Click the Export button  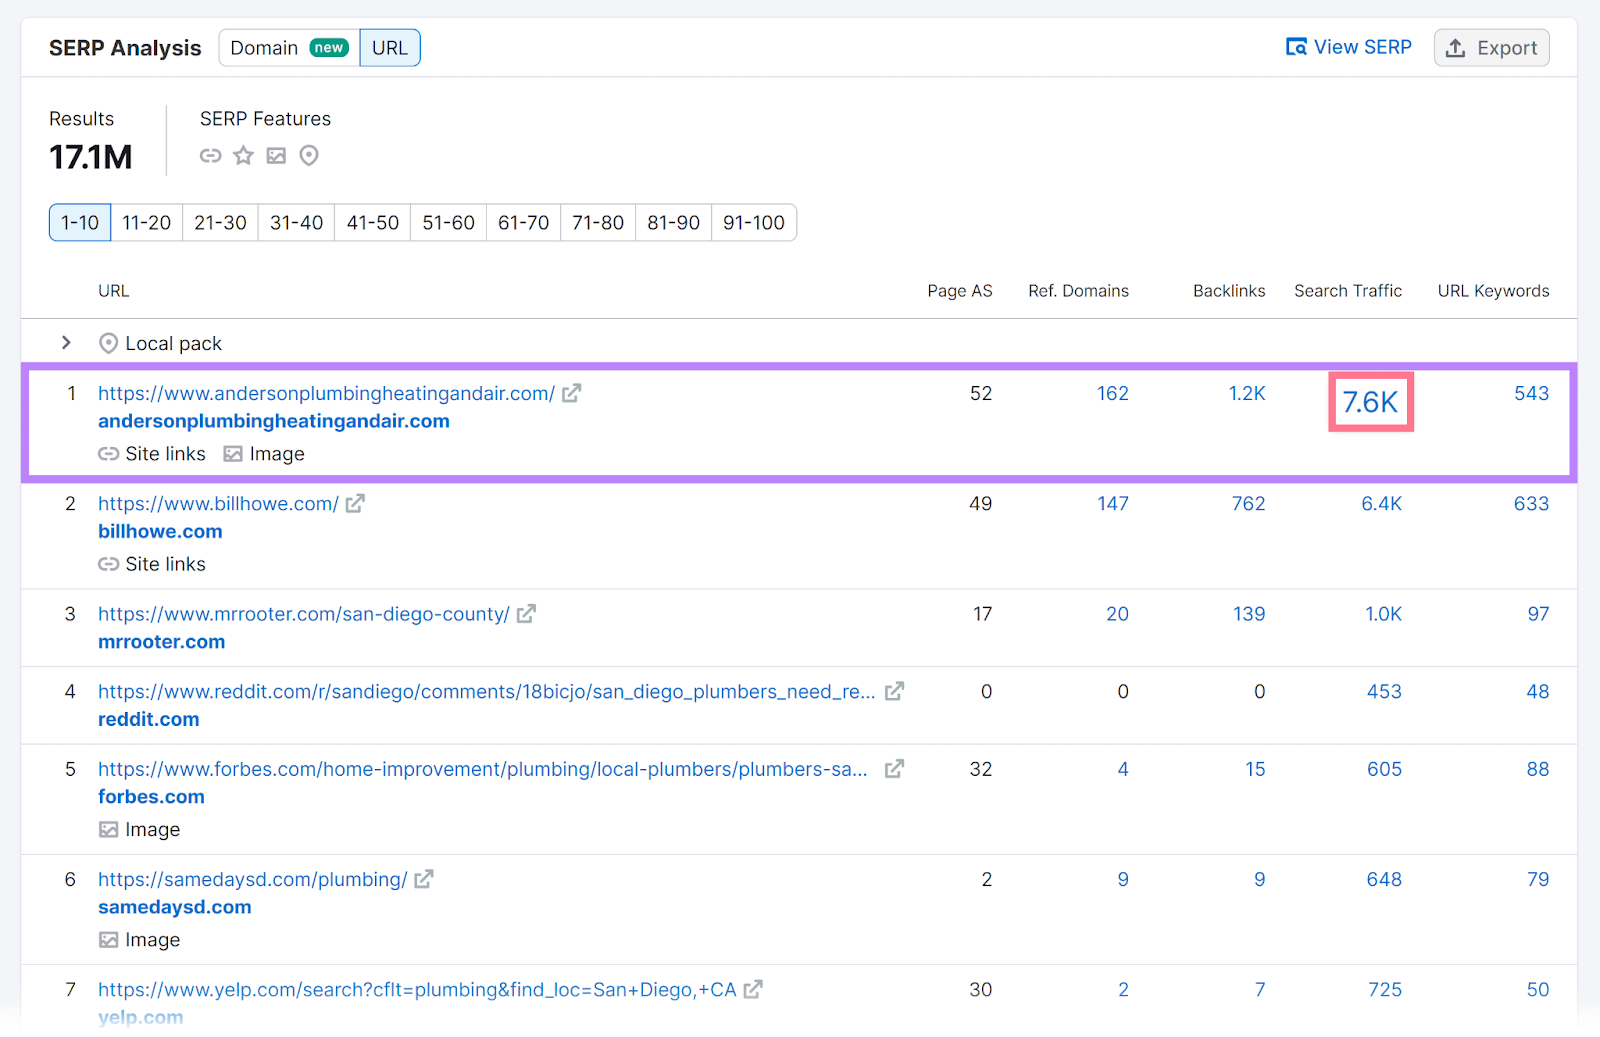pos(1491,47)
